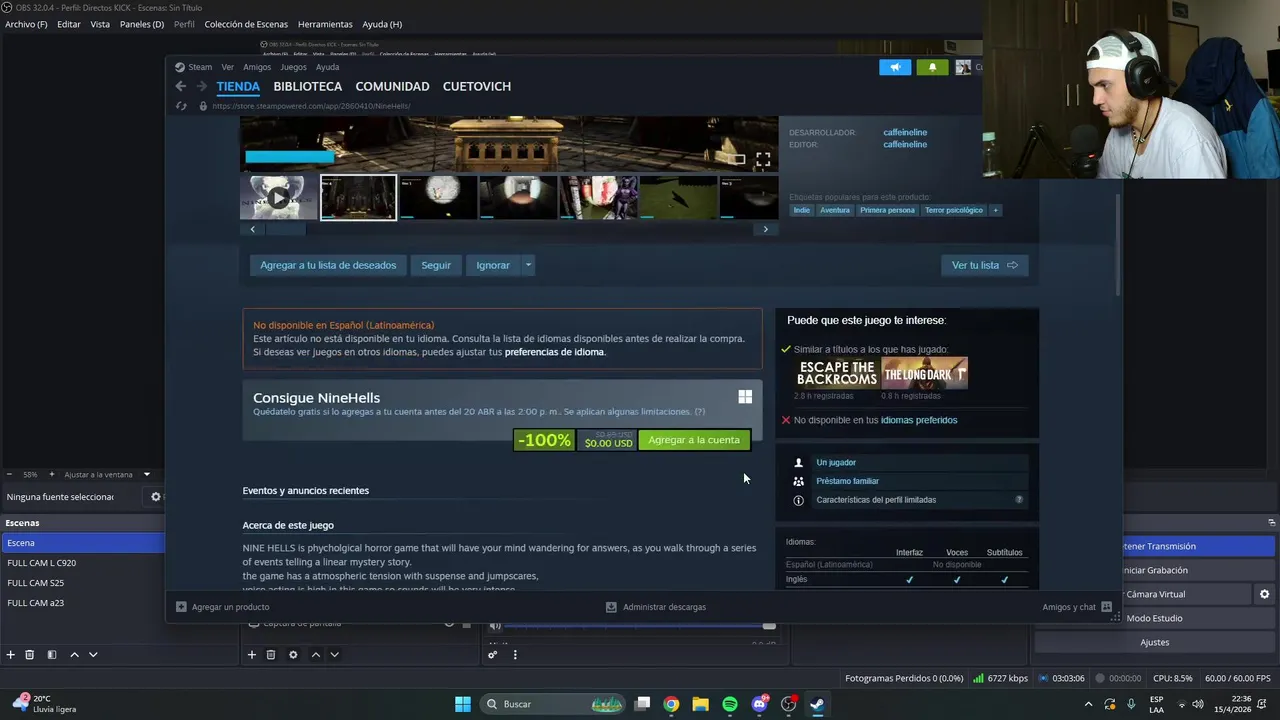
Task: Open Escape the Backrooms recommendation thumbnail
Action: click(837, 373)
